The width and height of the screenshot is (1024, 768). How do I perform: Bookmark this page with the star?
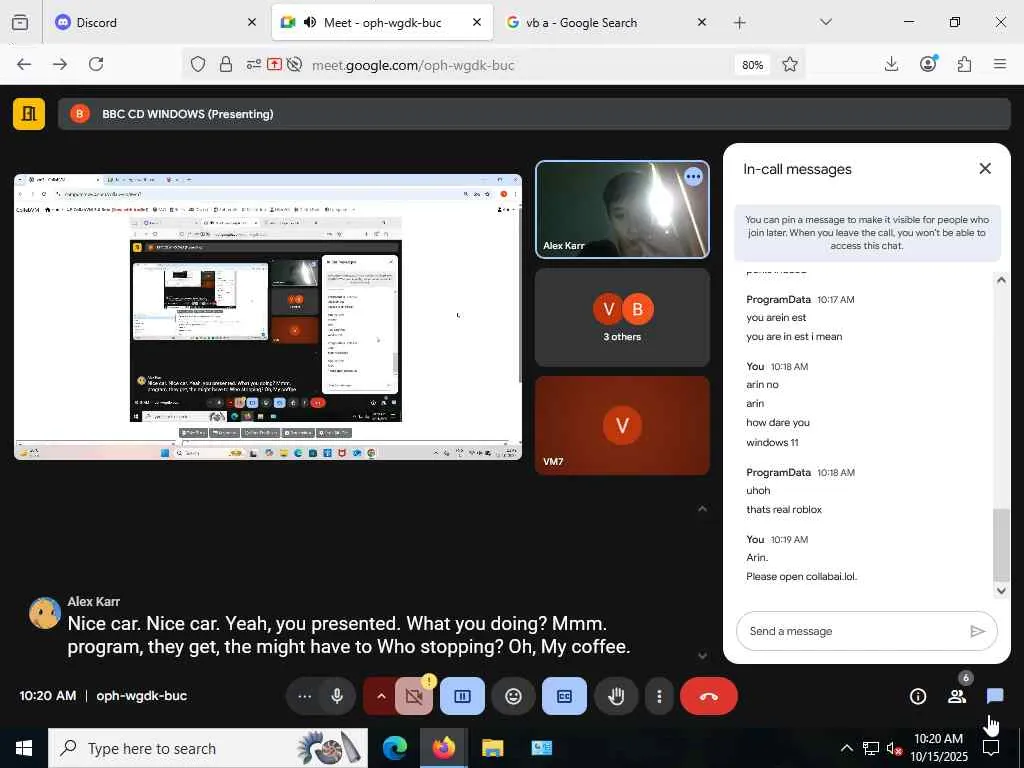coord(790,64)
